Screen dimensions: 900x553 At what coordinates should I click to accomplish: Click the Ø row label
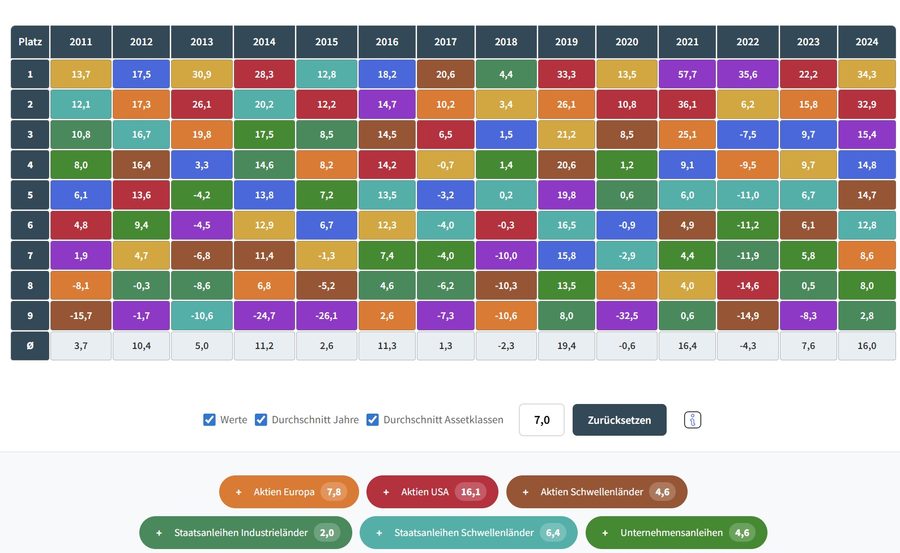[30, 346]
